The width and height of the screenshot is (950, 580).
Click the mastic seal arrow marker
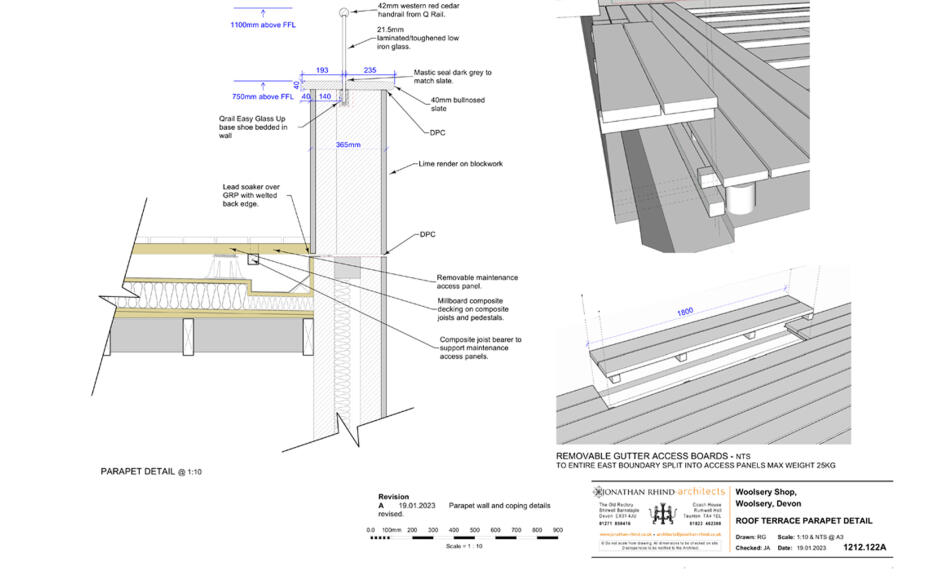[355, 79]
